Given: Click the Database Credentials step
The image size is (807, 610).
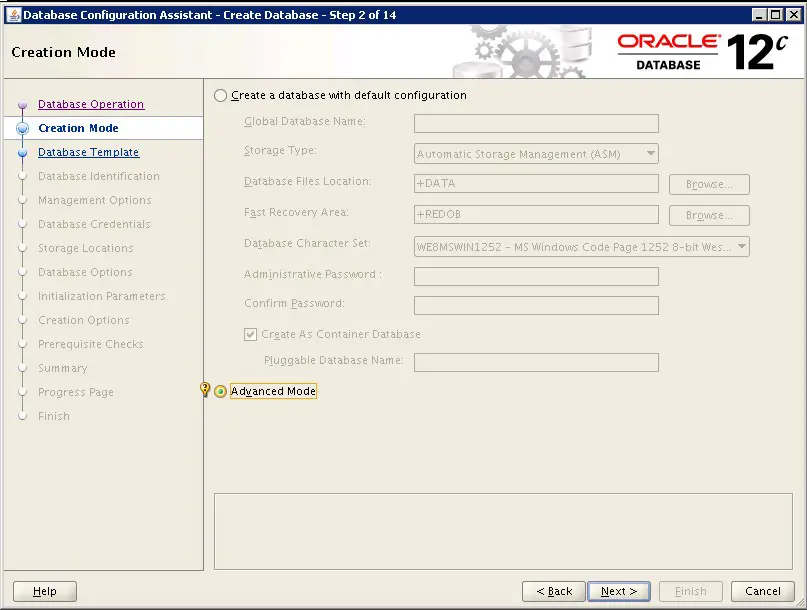Looking at the screenshot, I should click(94, 224).
